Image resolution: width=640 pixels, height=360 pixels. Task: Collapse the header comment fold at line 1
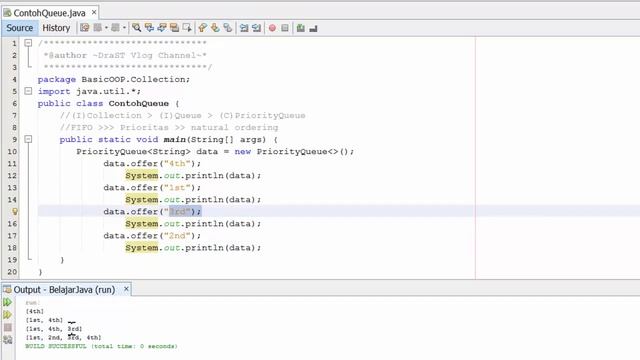28,43
